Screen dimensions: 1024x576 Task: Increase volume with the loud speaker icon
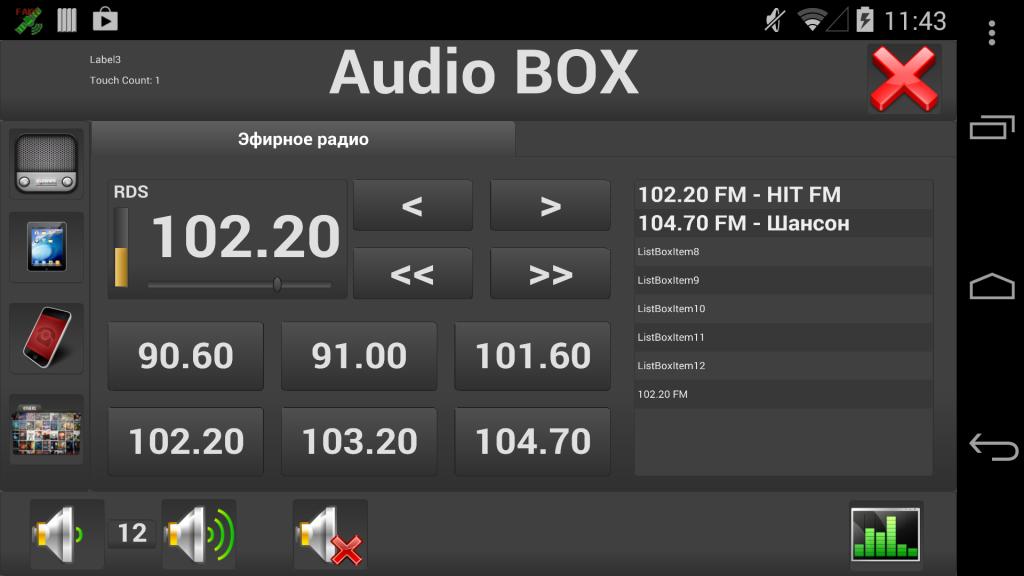point(199,534)
